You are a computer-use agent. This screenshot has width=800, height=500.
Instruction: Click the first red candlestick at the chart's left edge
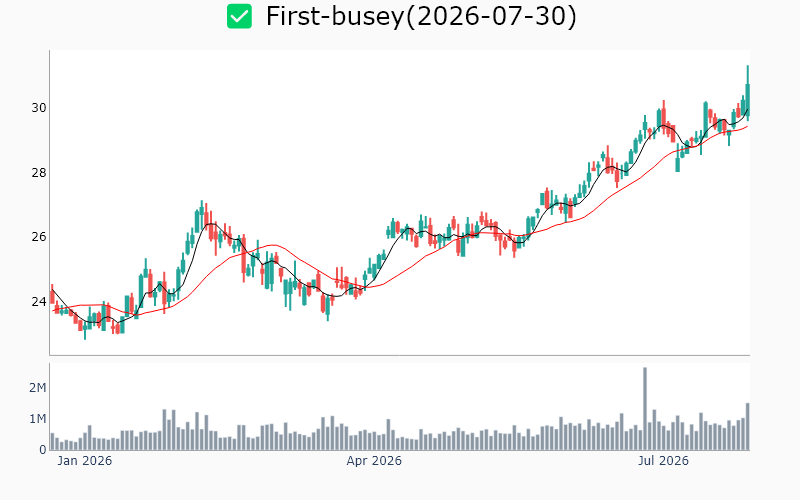[x=52, y=295]
